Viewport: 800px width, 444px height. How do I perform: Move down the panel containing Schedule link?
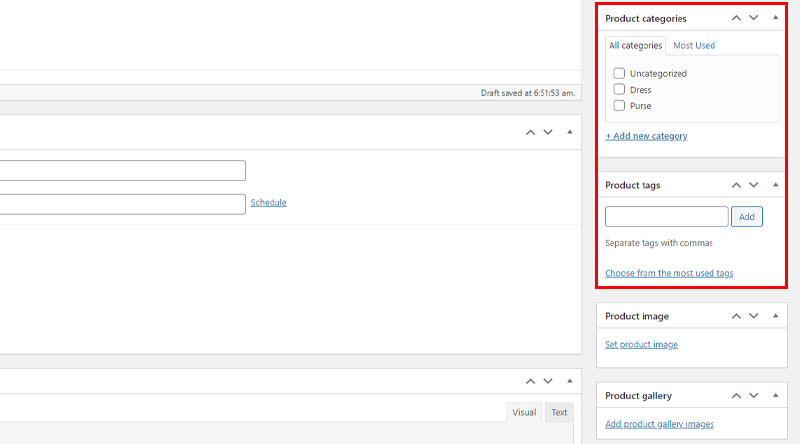point(548,132)
